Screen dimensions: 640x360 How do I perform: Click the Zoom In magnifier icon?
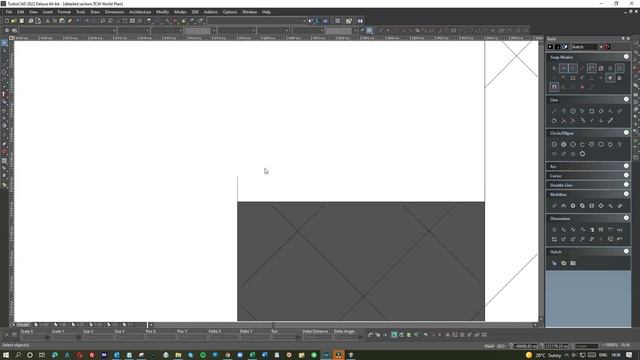(103, 21)
